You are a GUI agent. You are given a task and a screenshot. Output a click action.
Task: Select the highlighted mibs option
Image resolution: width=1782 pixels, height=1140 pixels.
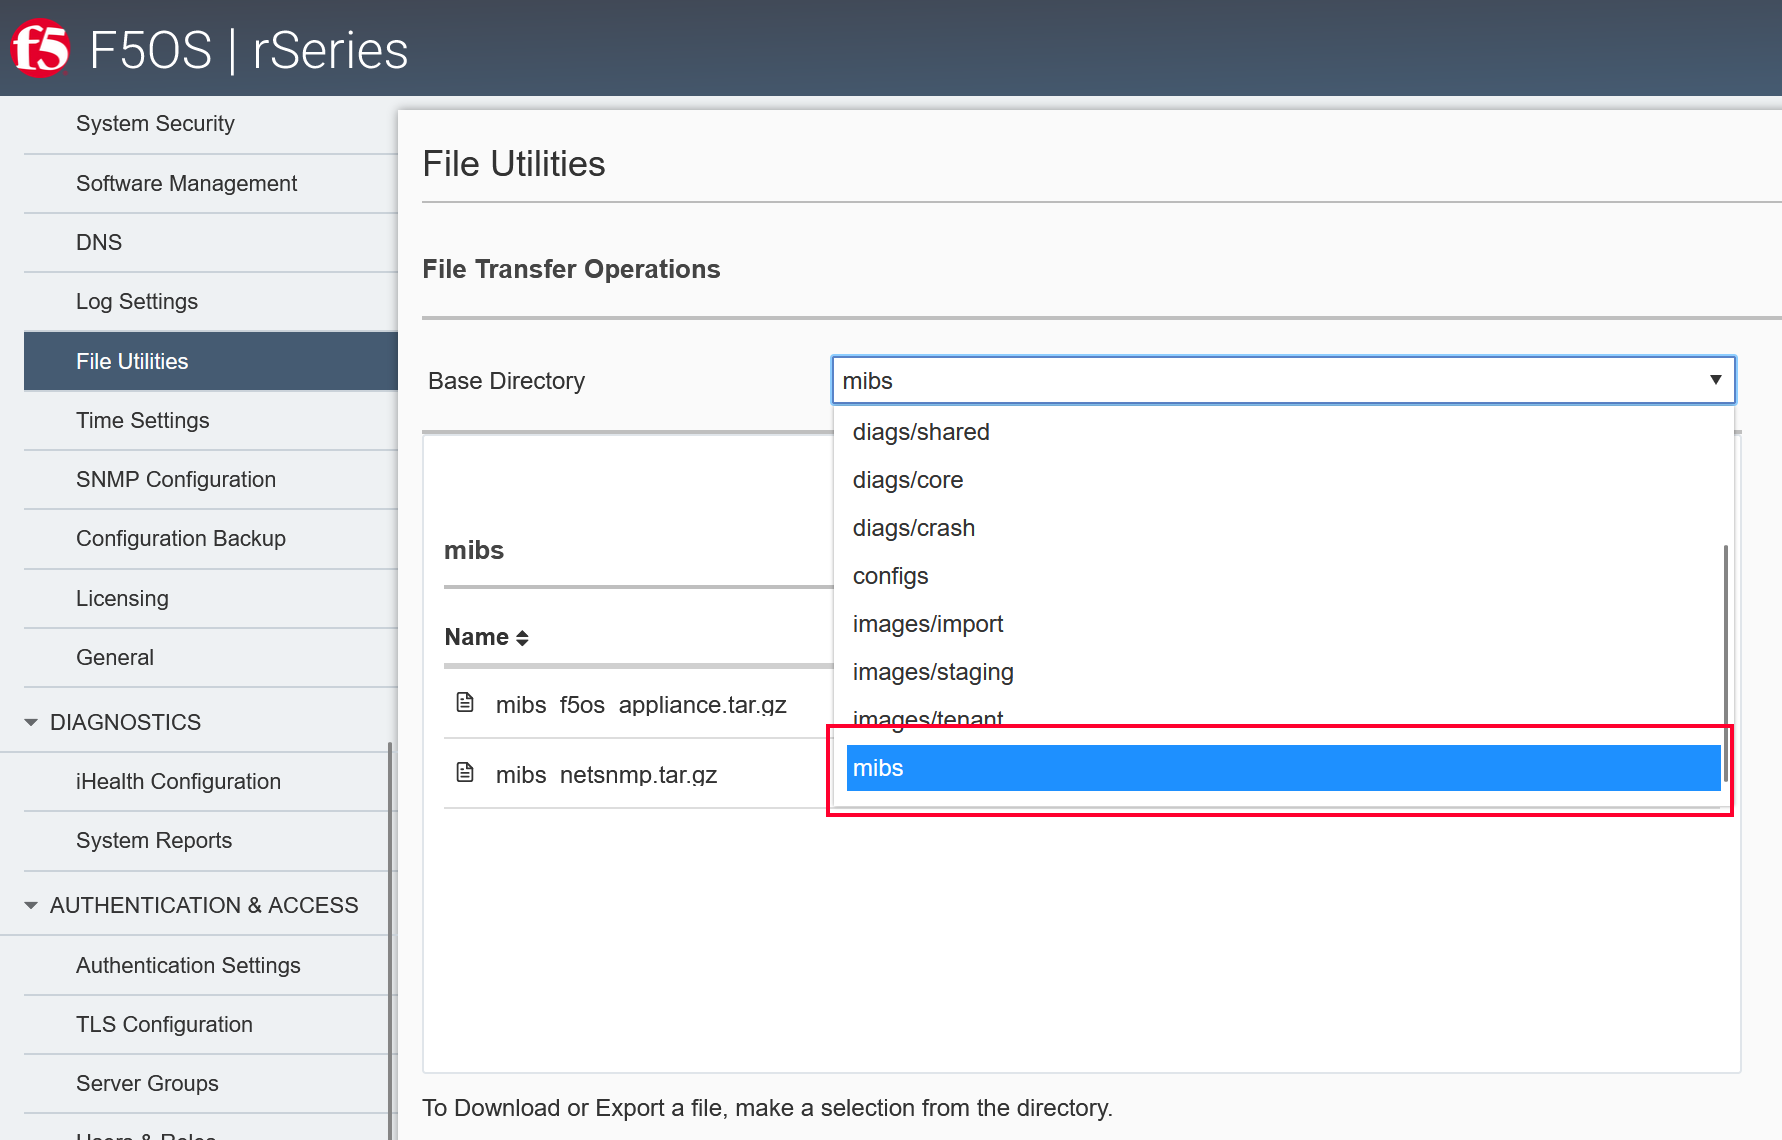click(1283, 768)
